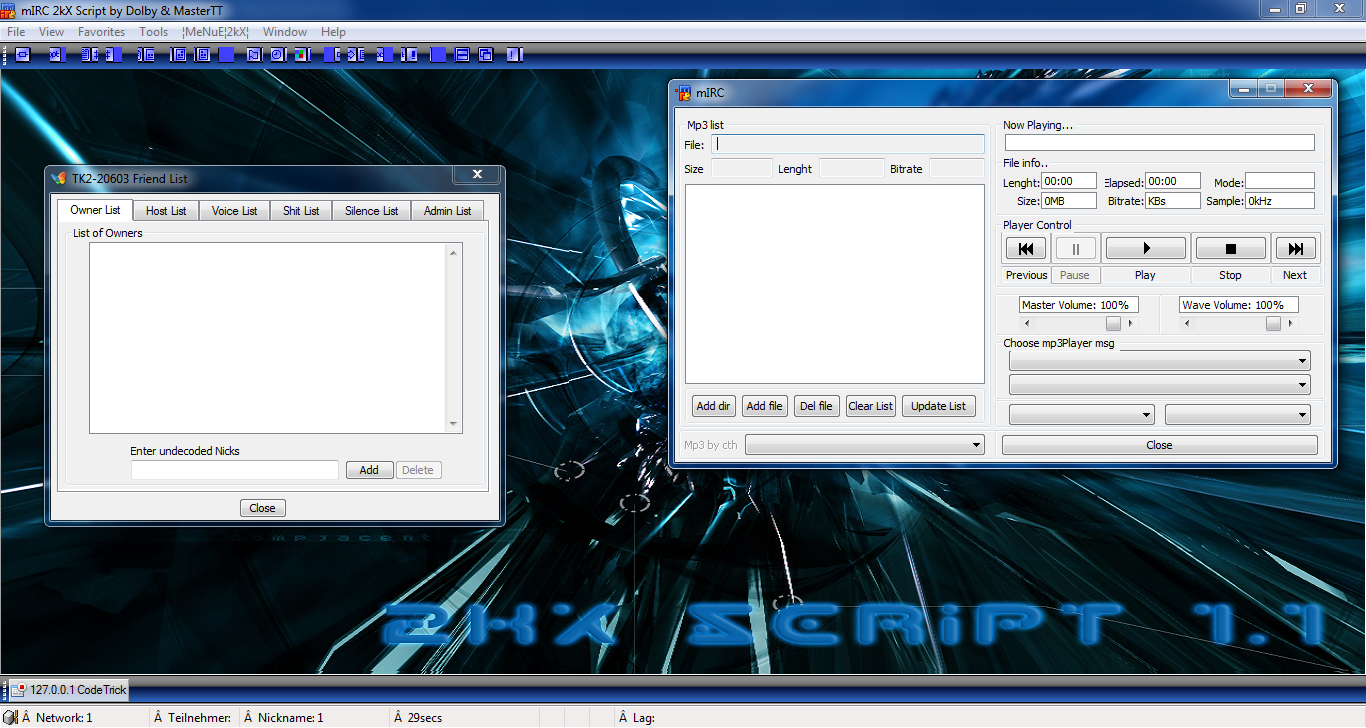Click the Friend List title bar icon
The image size is (1366, 728).
coord(60,178)
